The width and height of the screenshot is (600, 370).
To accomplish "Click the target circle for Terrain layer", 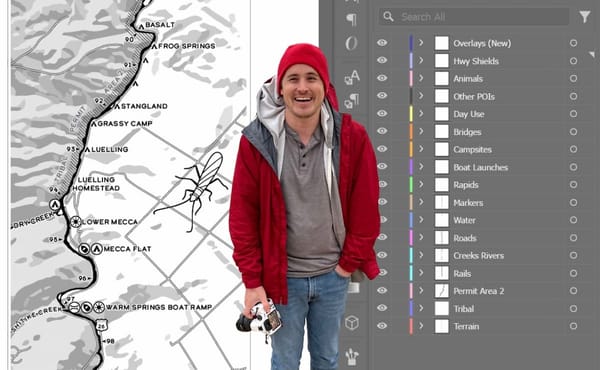I will coord(573,326).
